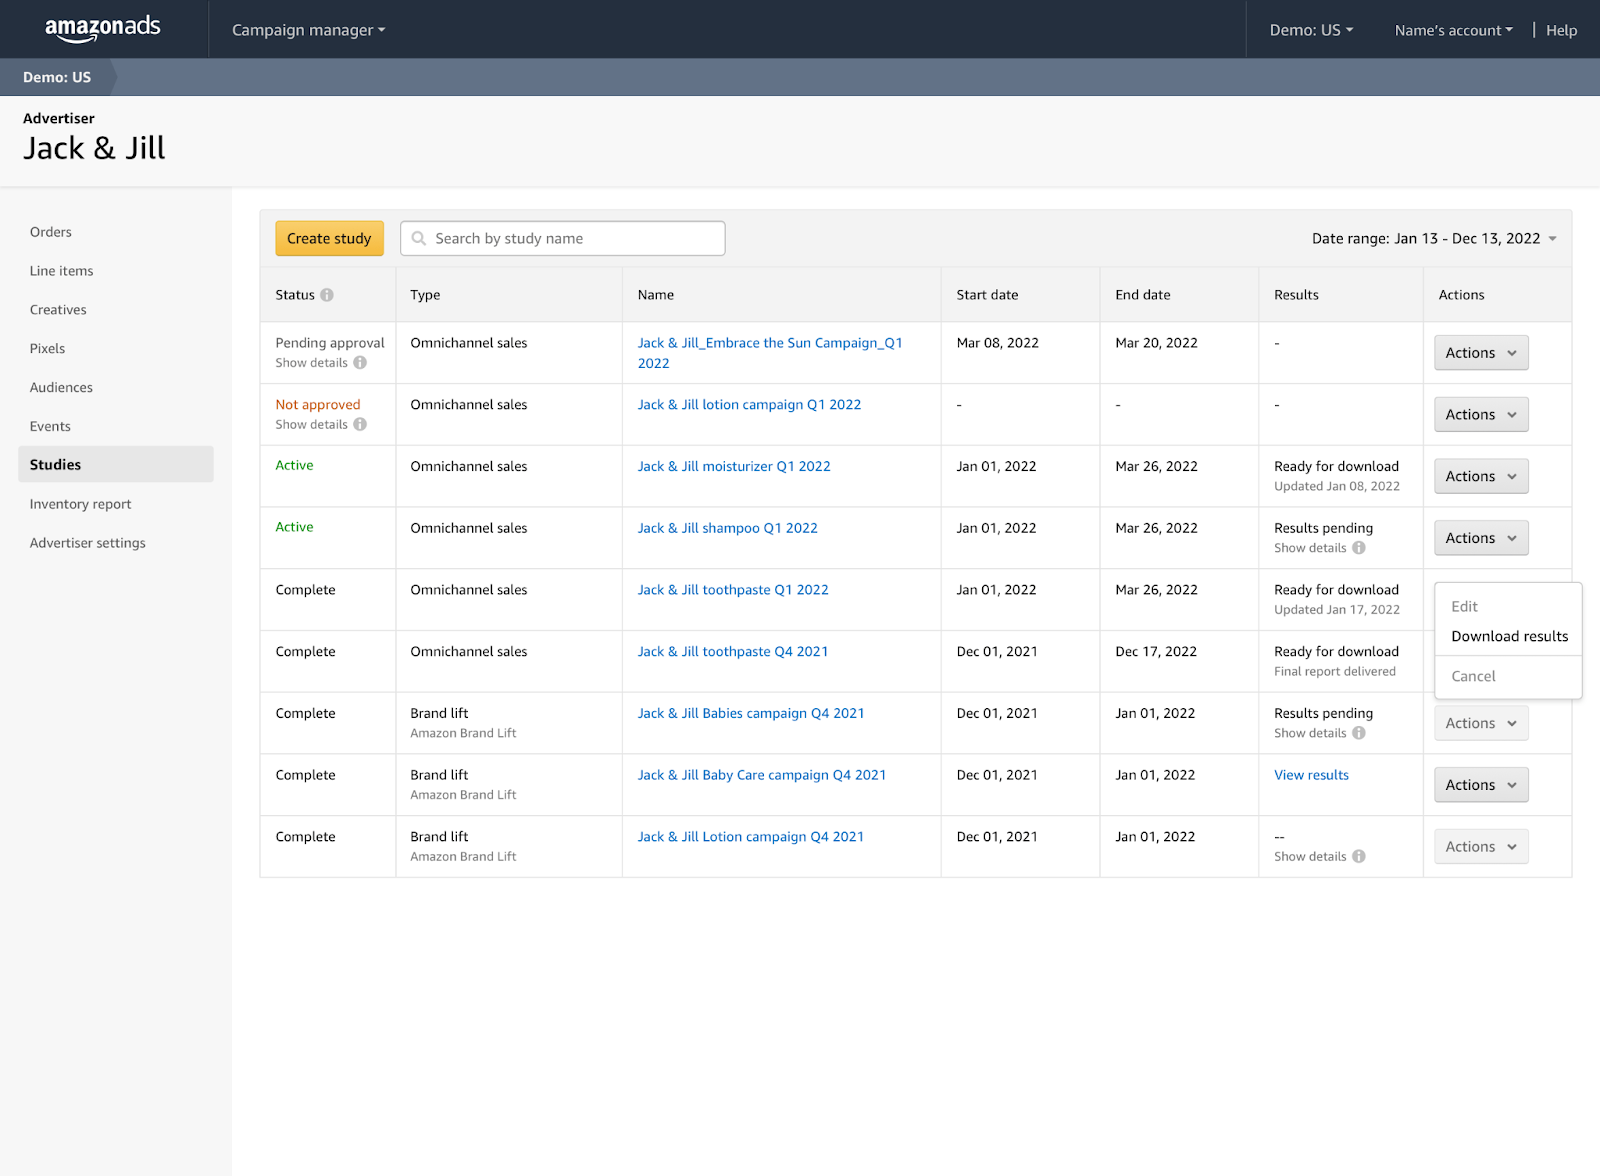Click the info icon next to Status header
The height and width of the screenshot is (1176, 1600).
tap(327, 295)
